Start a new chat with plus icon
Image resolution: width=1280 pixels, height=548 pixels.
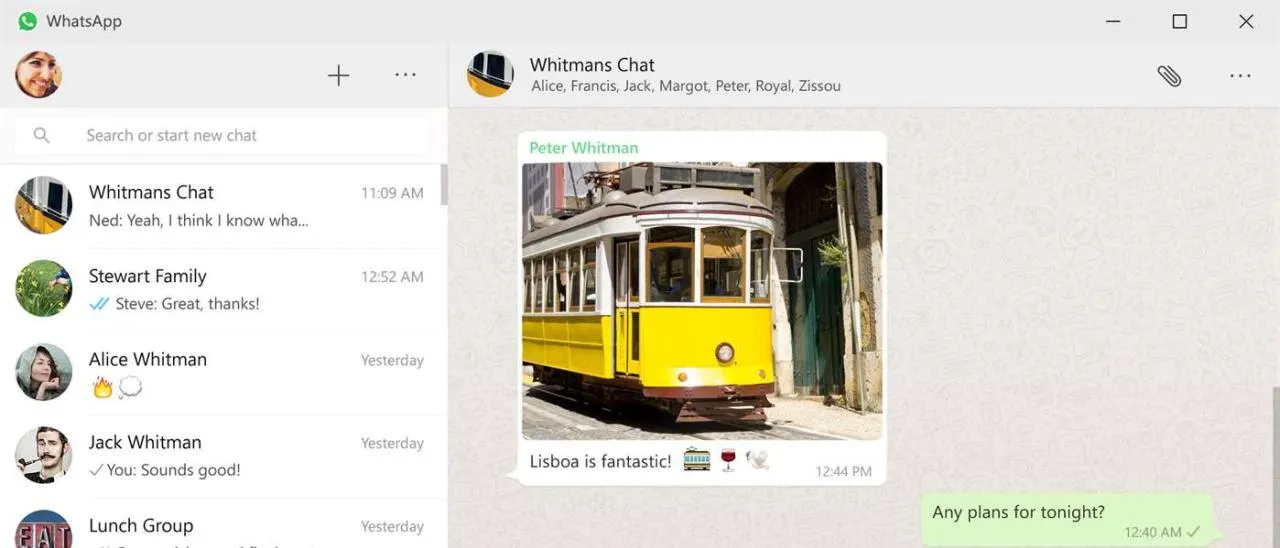(x=339, y=75)
